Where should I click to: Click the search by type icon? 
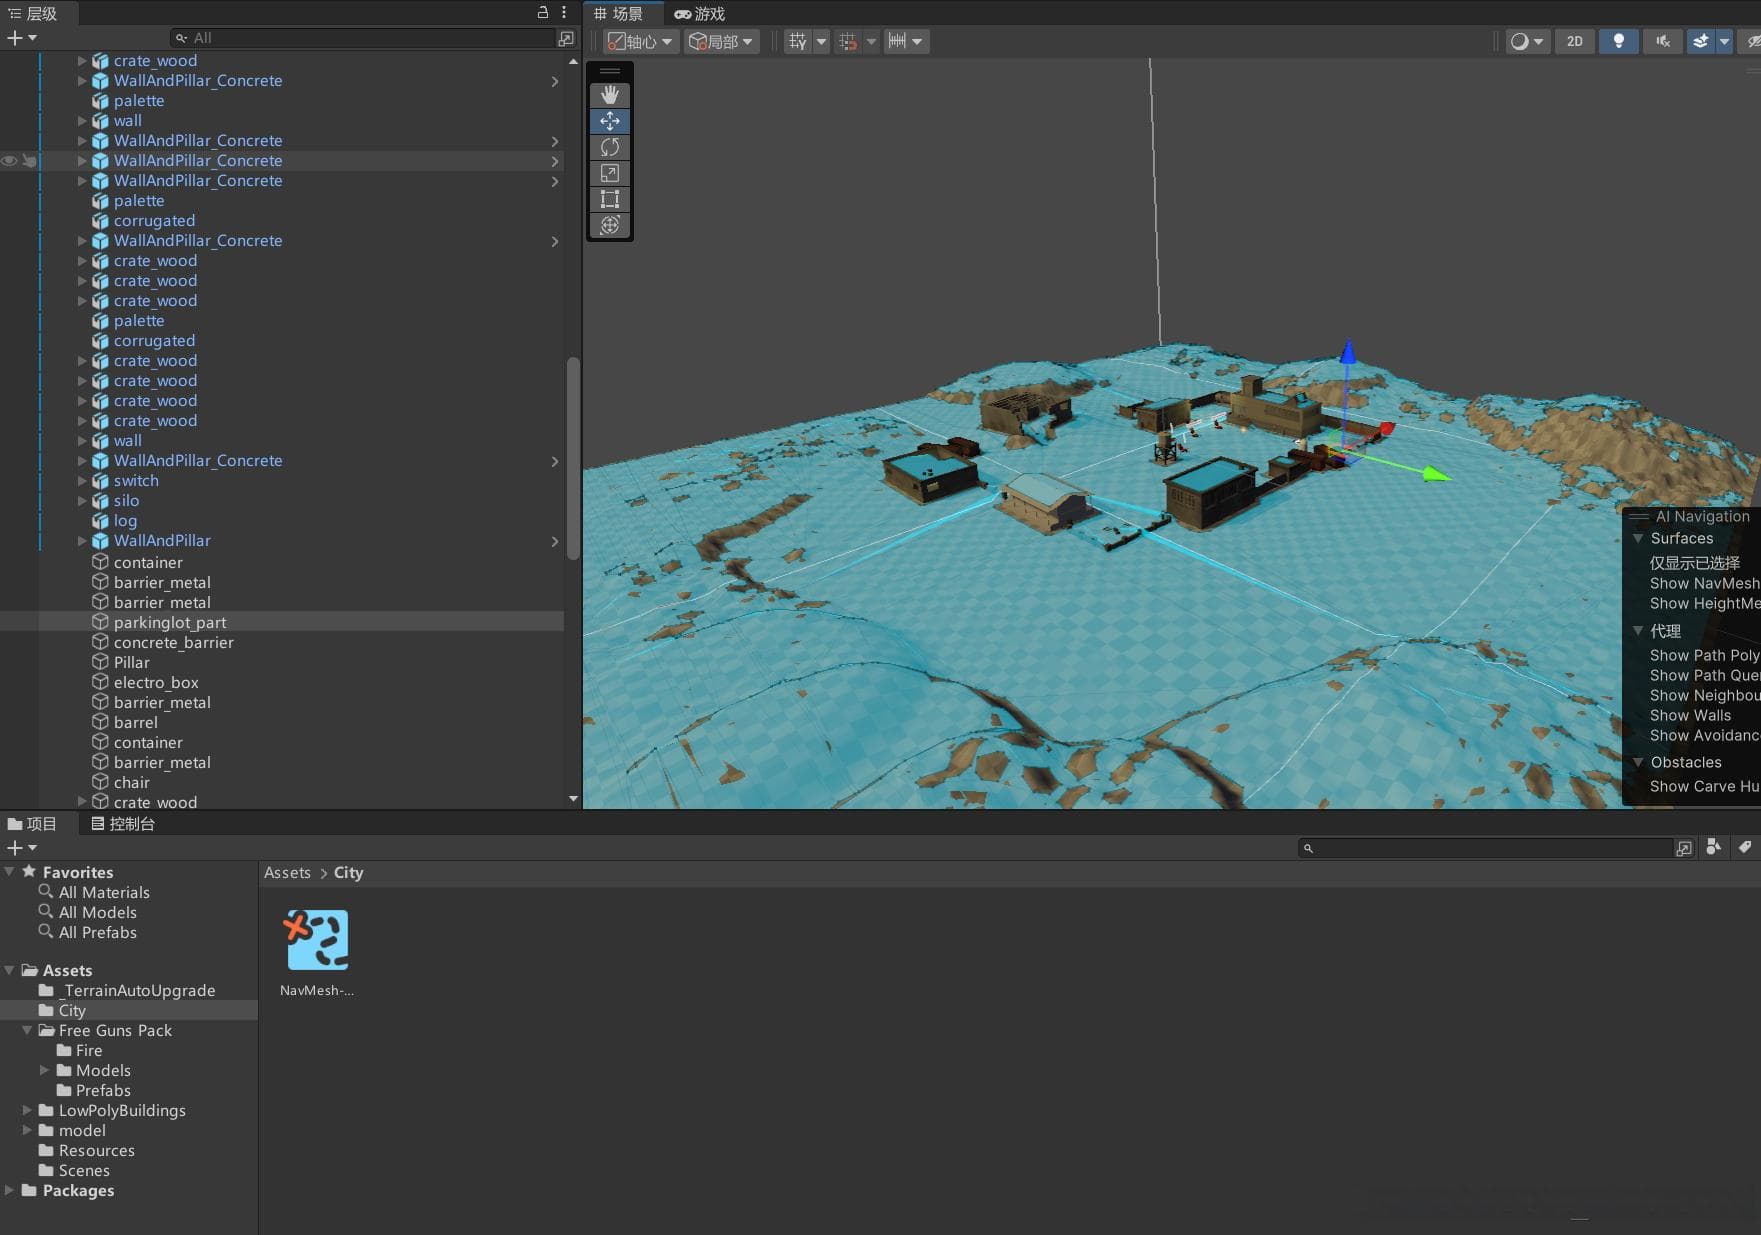(x=1714, y=847)
